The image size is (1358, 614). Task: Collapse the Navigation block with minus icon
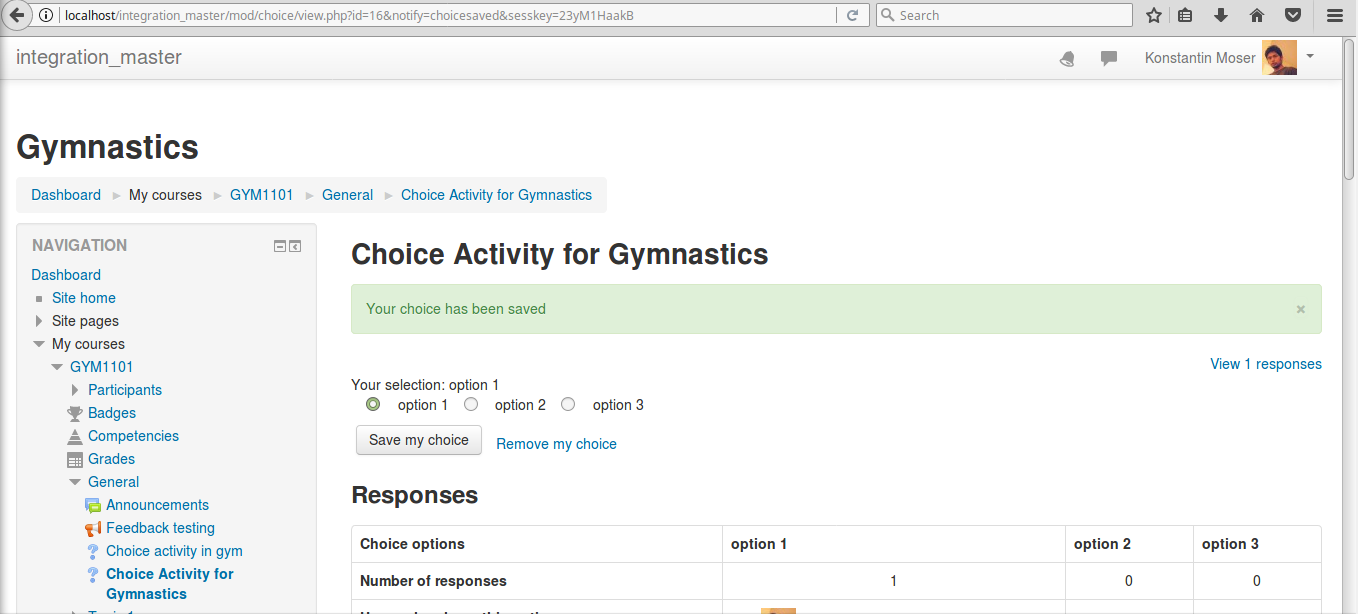click(x=280, y=246)
